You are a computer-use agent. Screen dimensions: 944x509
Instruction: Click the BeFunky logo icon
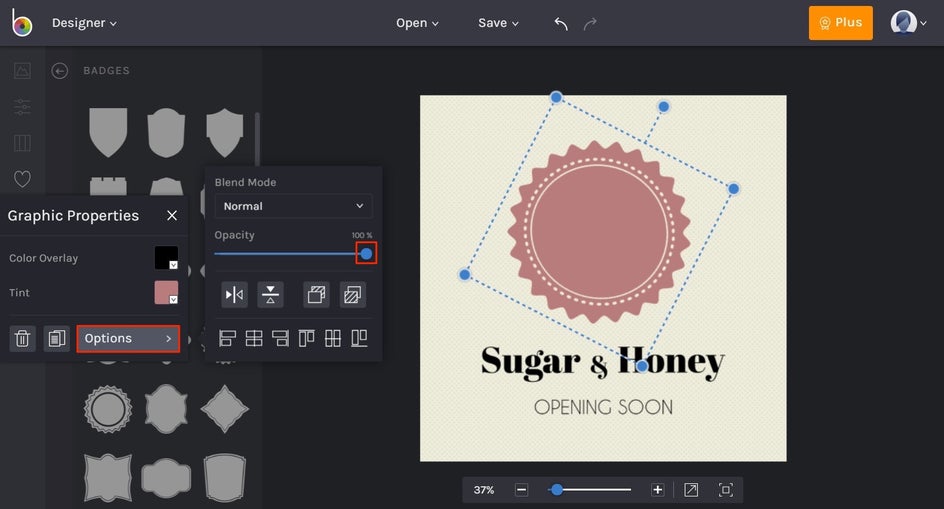tap(22, 23)
